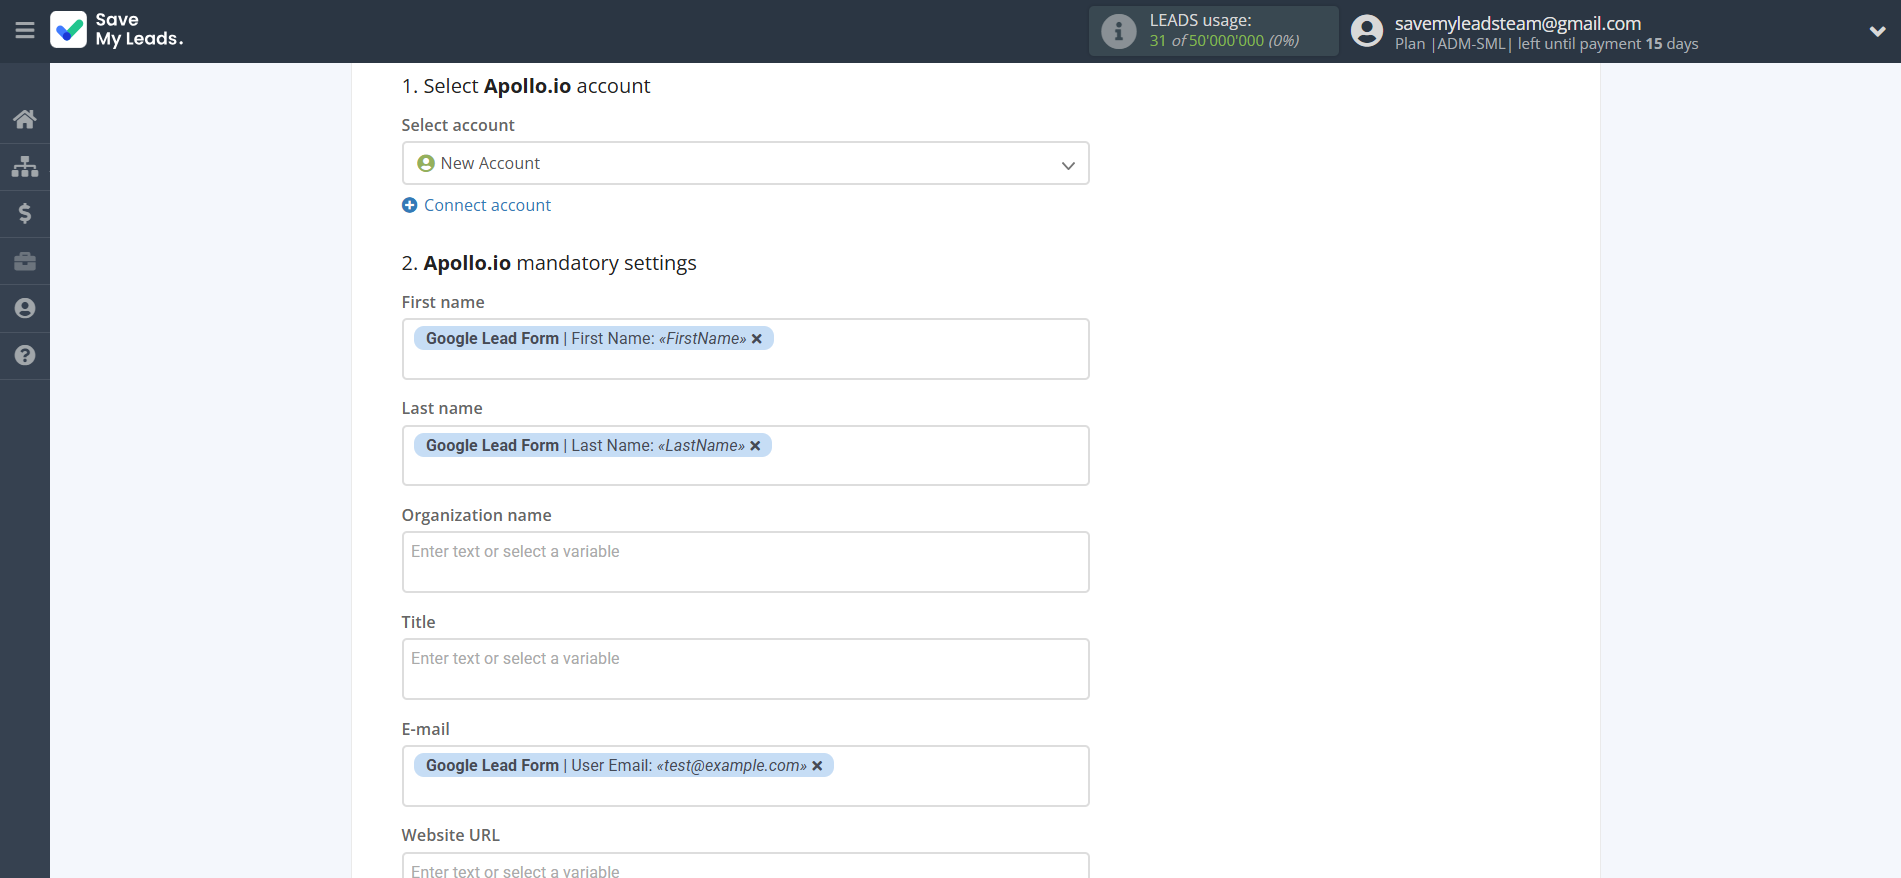The width and height of the screenshot is (1901, 878).
Task: Expand the account menu chevron in header
Action: (x=1877, y=31)
